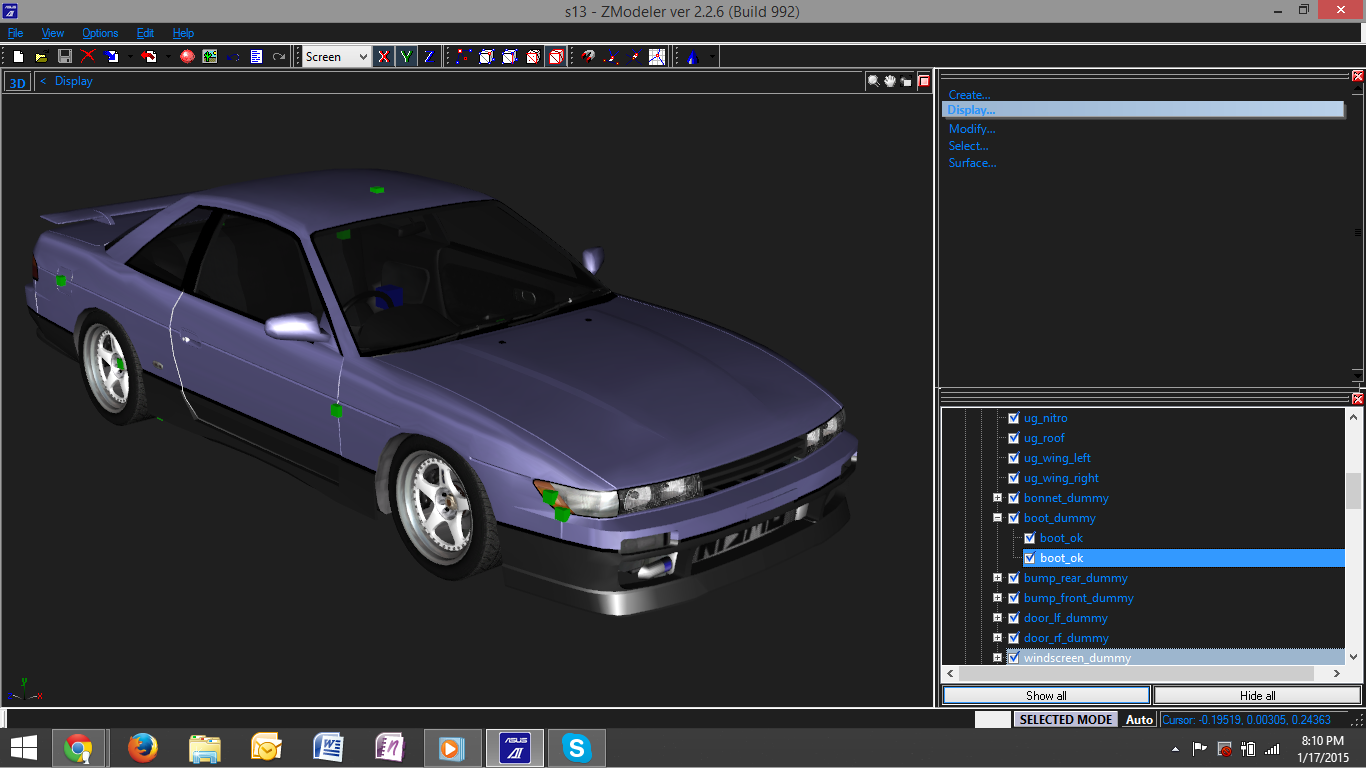Open Microsoft Word from the taskbar
1366x768 pixels.
point(328,748)
